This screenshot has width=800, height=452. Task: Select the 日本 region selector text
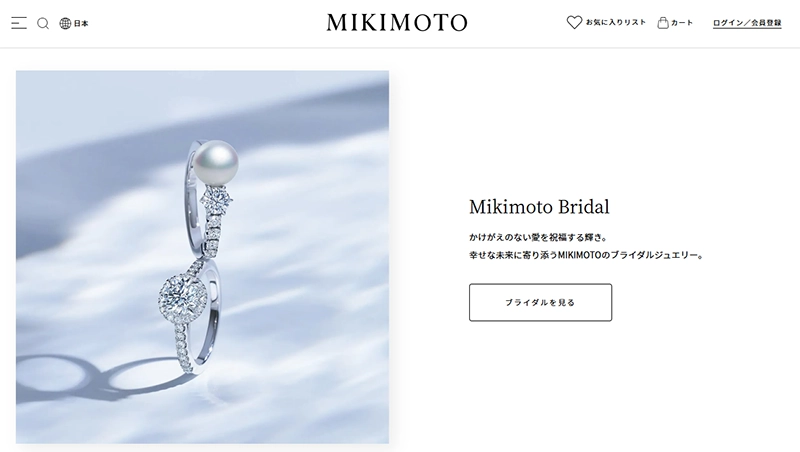(x=81, y=23)
